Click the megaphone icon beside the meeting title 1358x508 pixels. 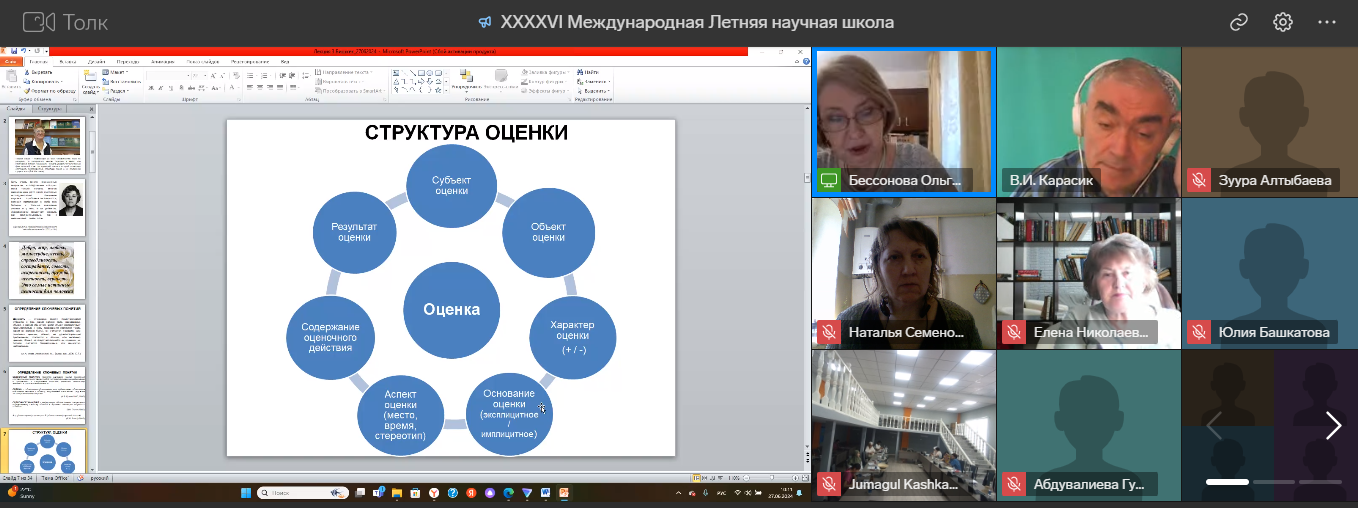485,22
